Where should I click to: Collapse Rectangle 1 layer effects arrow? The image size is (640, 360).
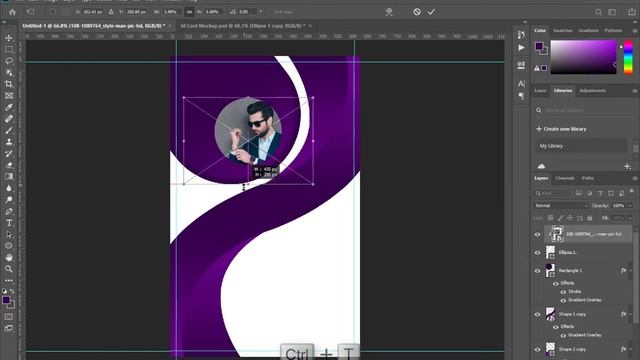631,271
